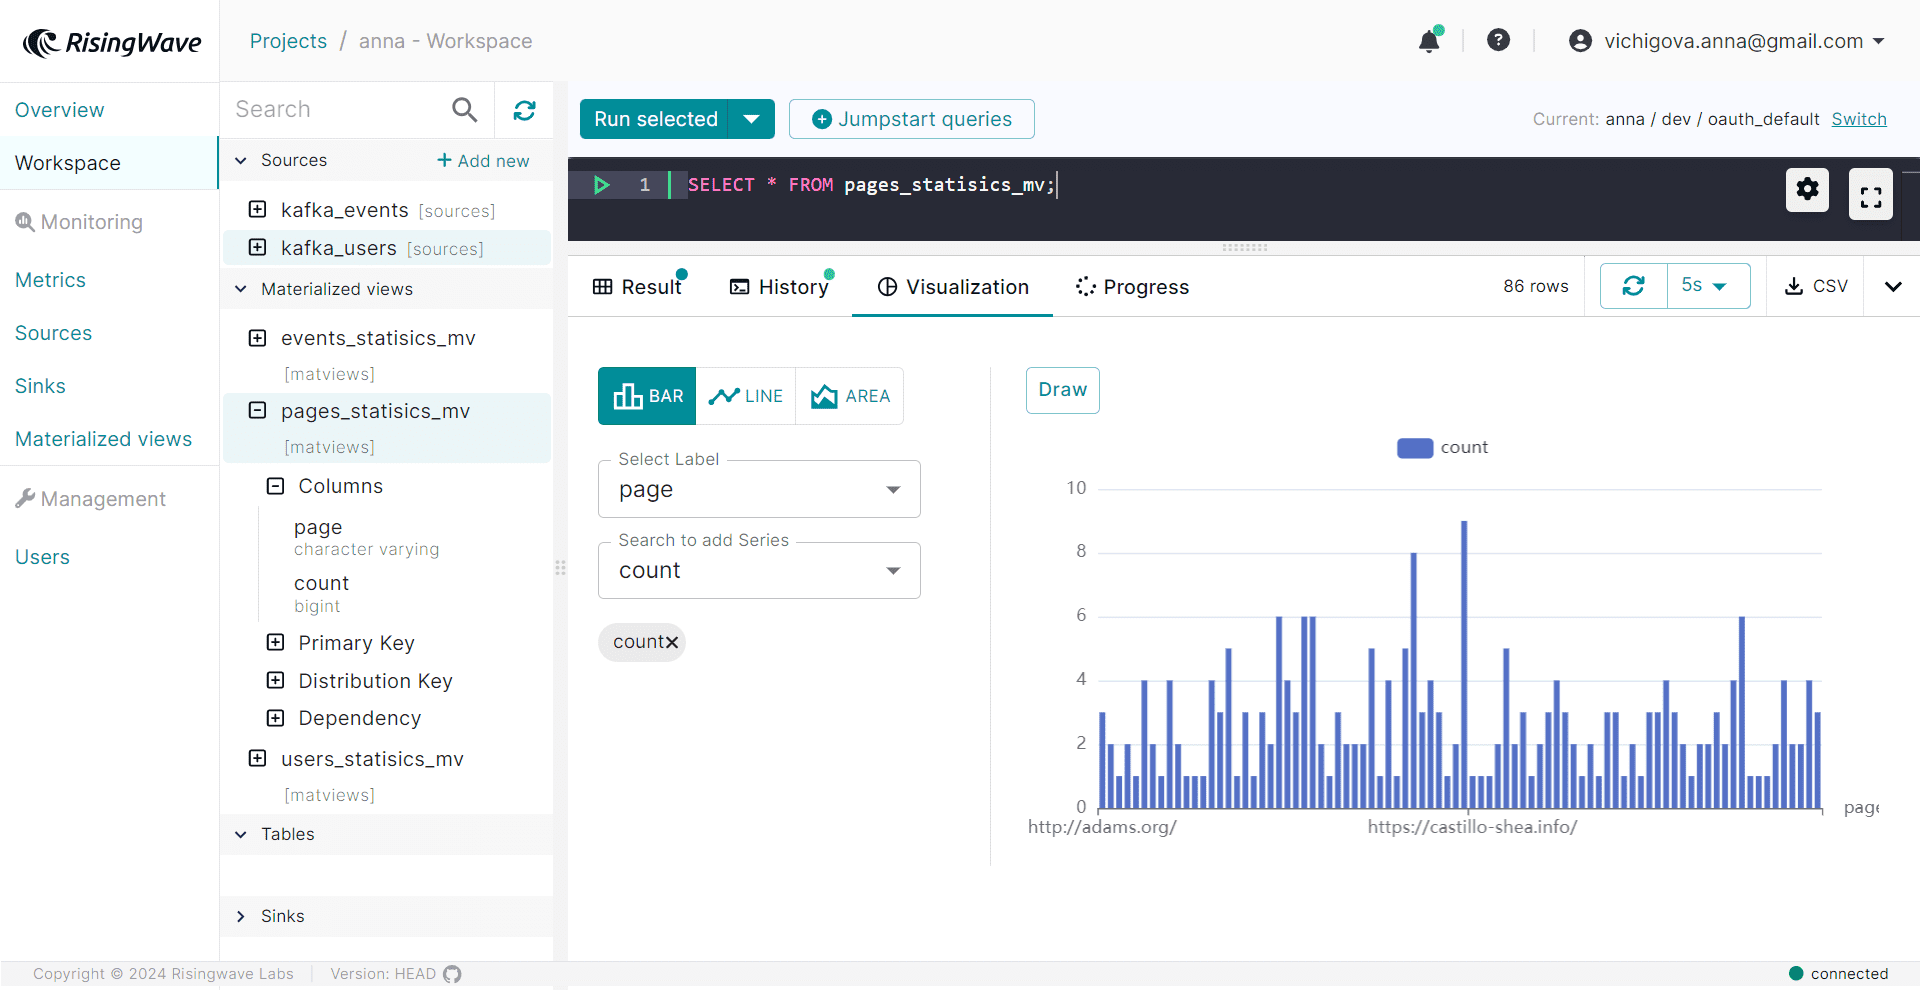Click Add new source
Image resolution: width=1920 pixels, height=990 pixels.
click(x=483, y=161)
